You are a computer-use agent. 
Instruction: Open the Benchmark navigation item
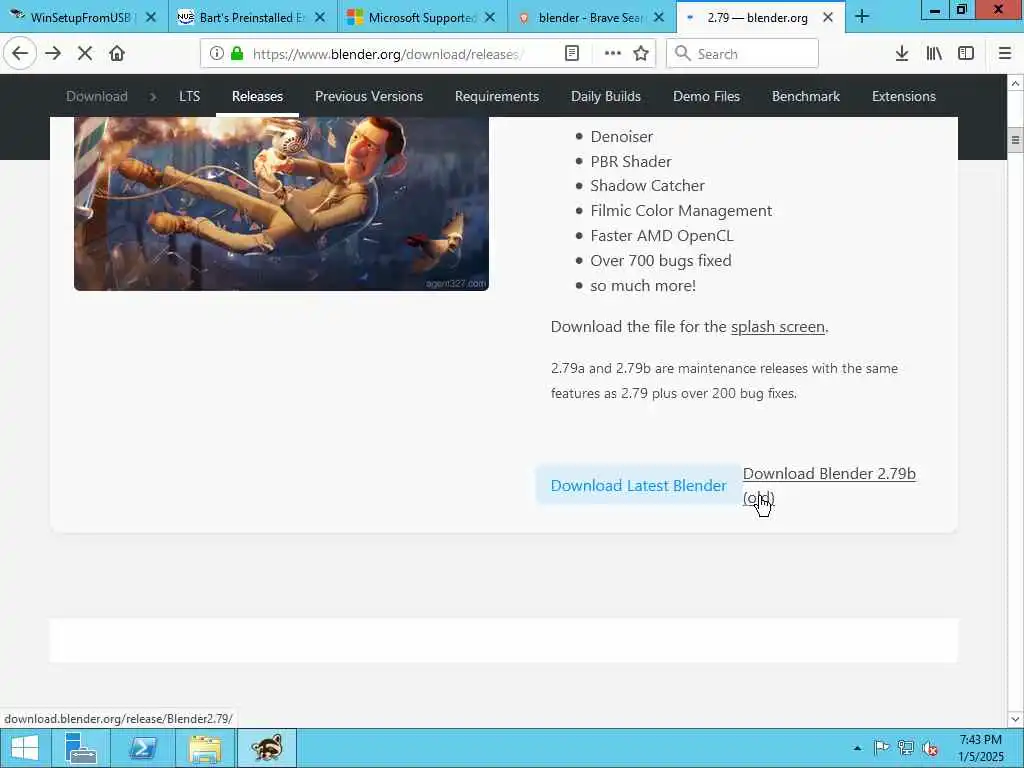[806, 96]
